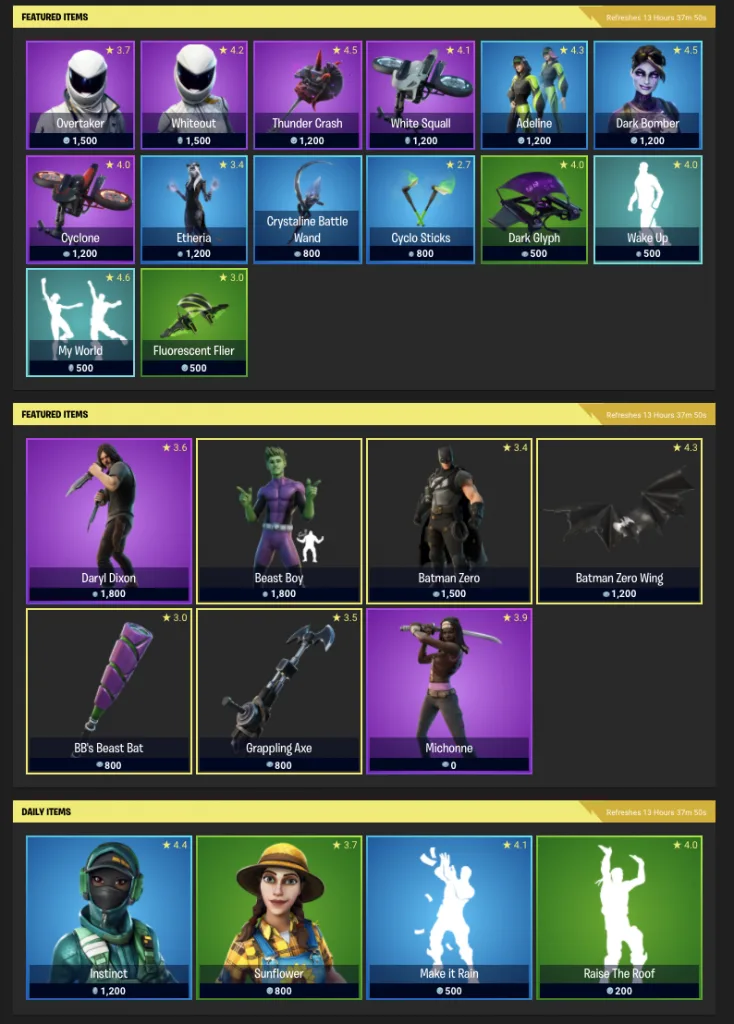The height and width of the screenshot is (1024, 734).
Task: Select BB's Beast Bat pickaxe
Action: click(109, 691)
